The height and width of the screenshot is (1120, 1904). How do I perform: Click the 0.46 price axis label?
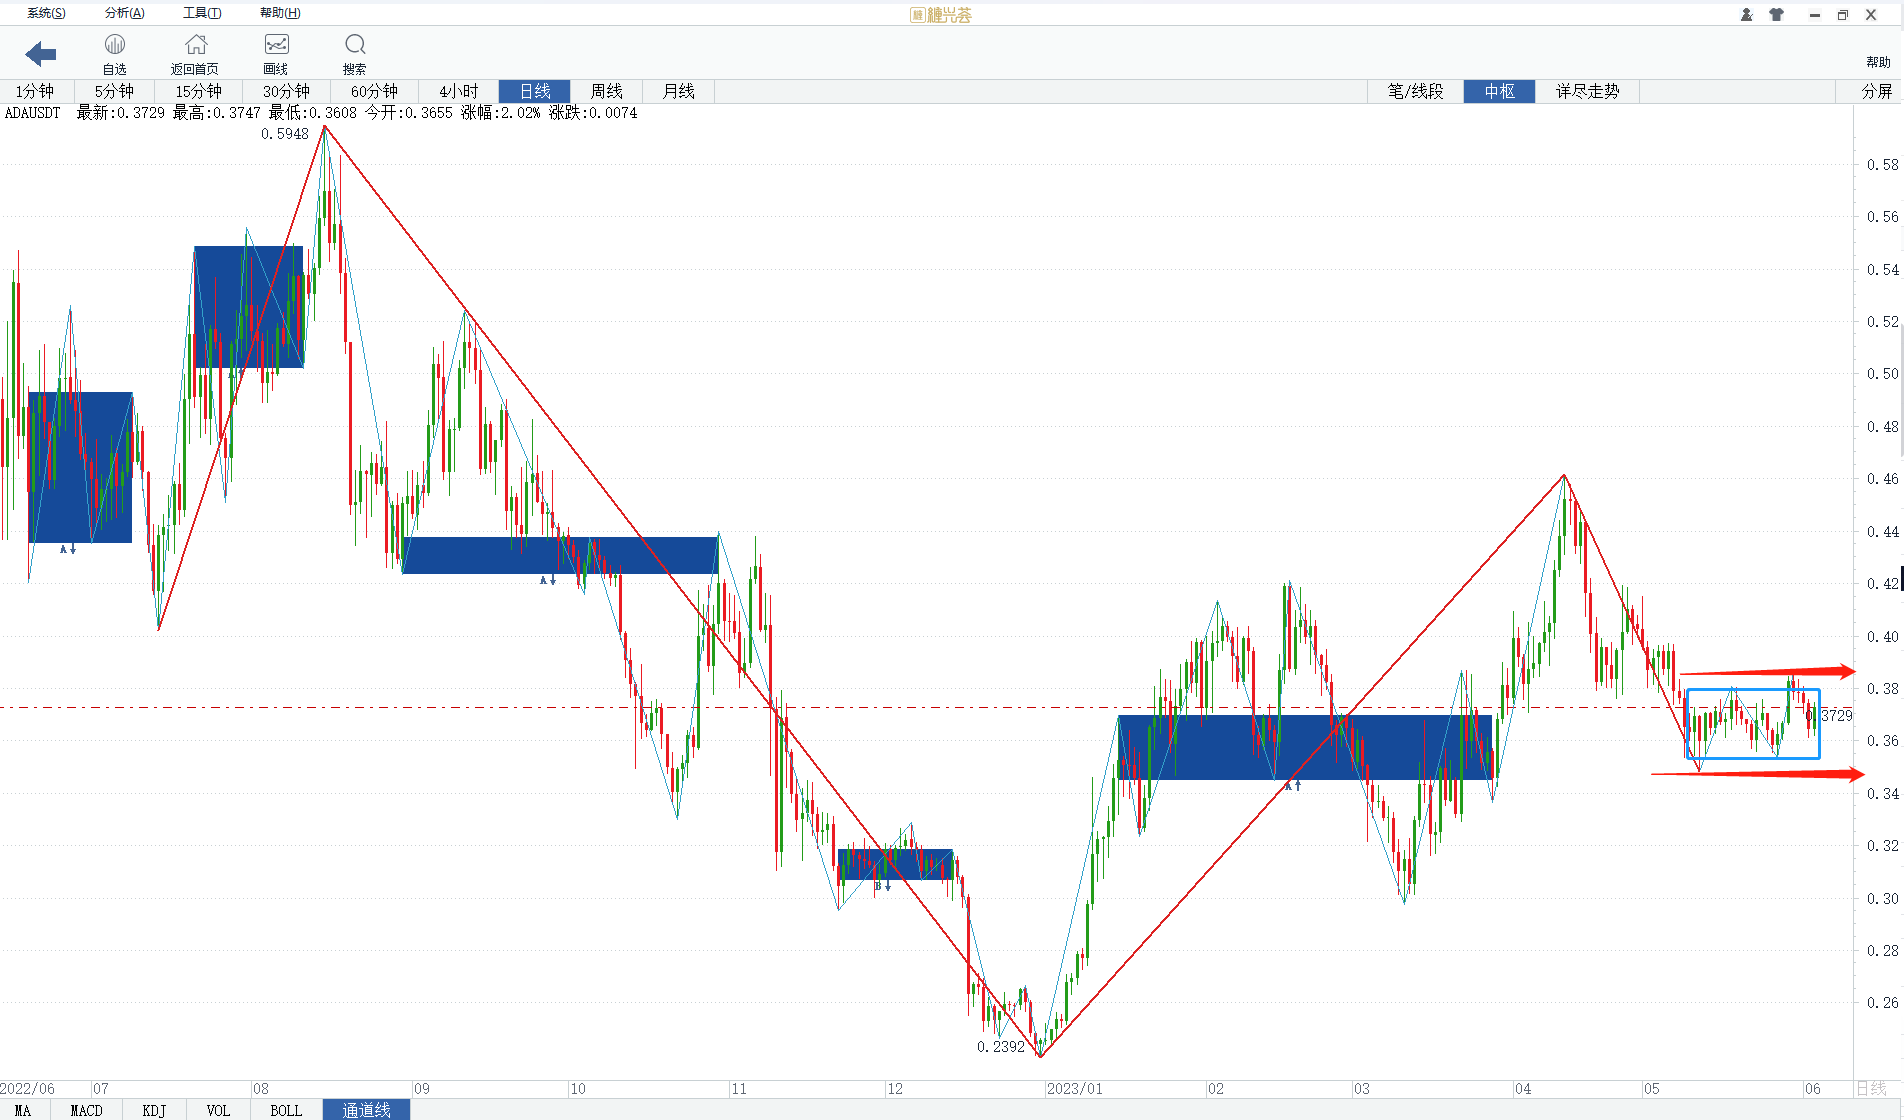pos(1882,479)
